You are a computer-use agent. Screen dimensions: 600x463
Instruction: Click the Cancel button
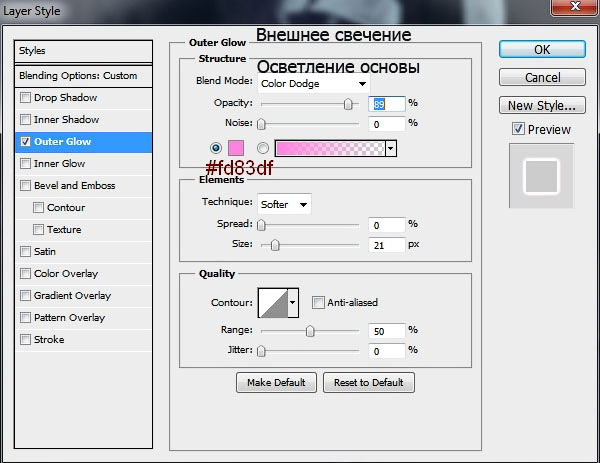coord(542,77)
